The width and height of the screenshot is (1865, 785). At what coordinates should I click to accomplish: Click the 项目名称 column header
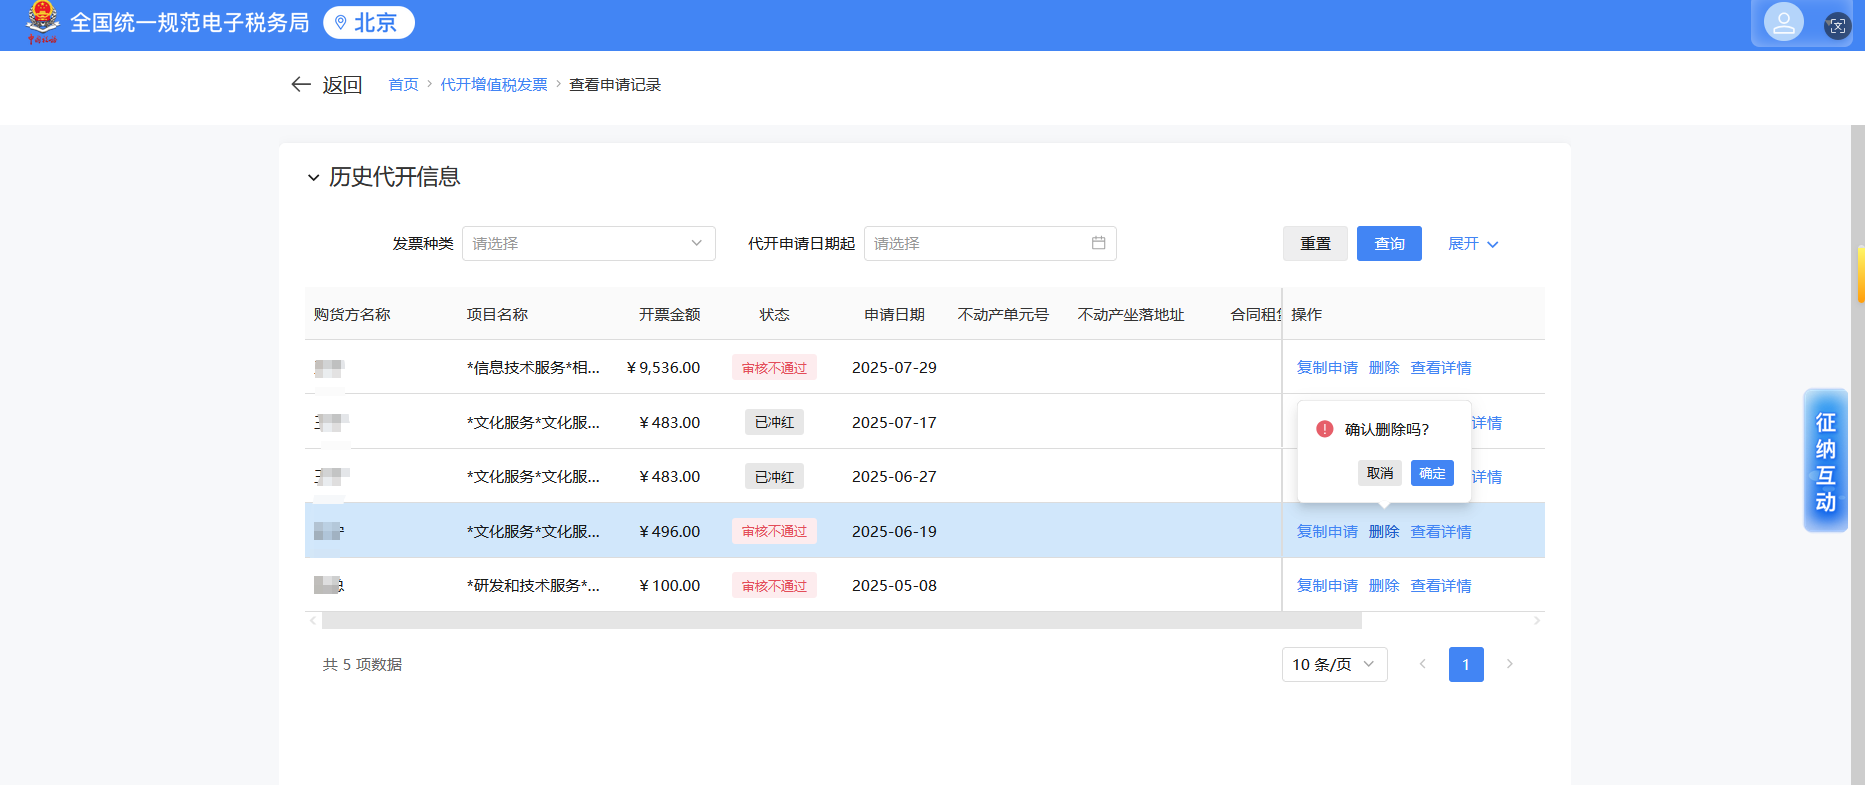pos(497,315)
